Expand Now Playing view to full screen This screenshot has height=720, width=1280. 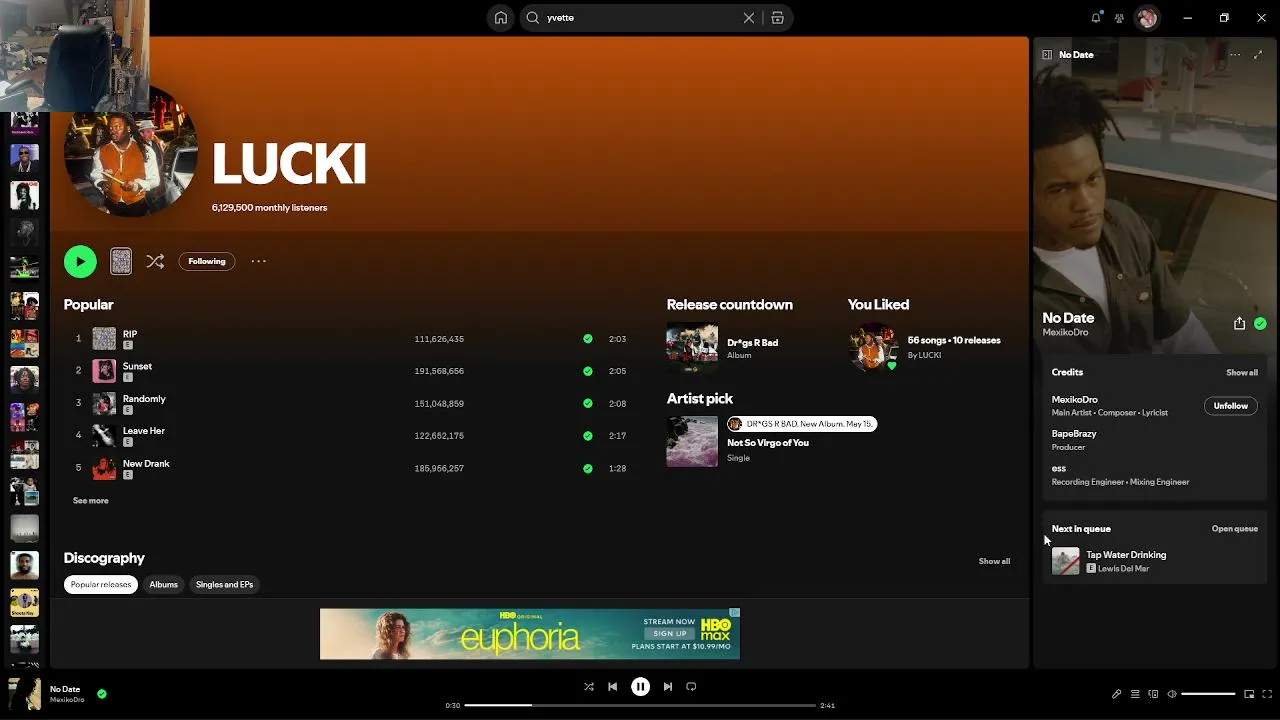point(1259,55)
